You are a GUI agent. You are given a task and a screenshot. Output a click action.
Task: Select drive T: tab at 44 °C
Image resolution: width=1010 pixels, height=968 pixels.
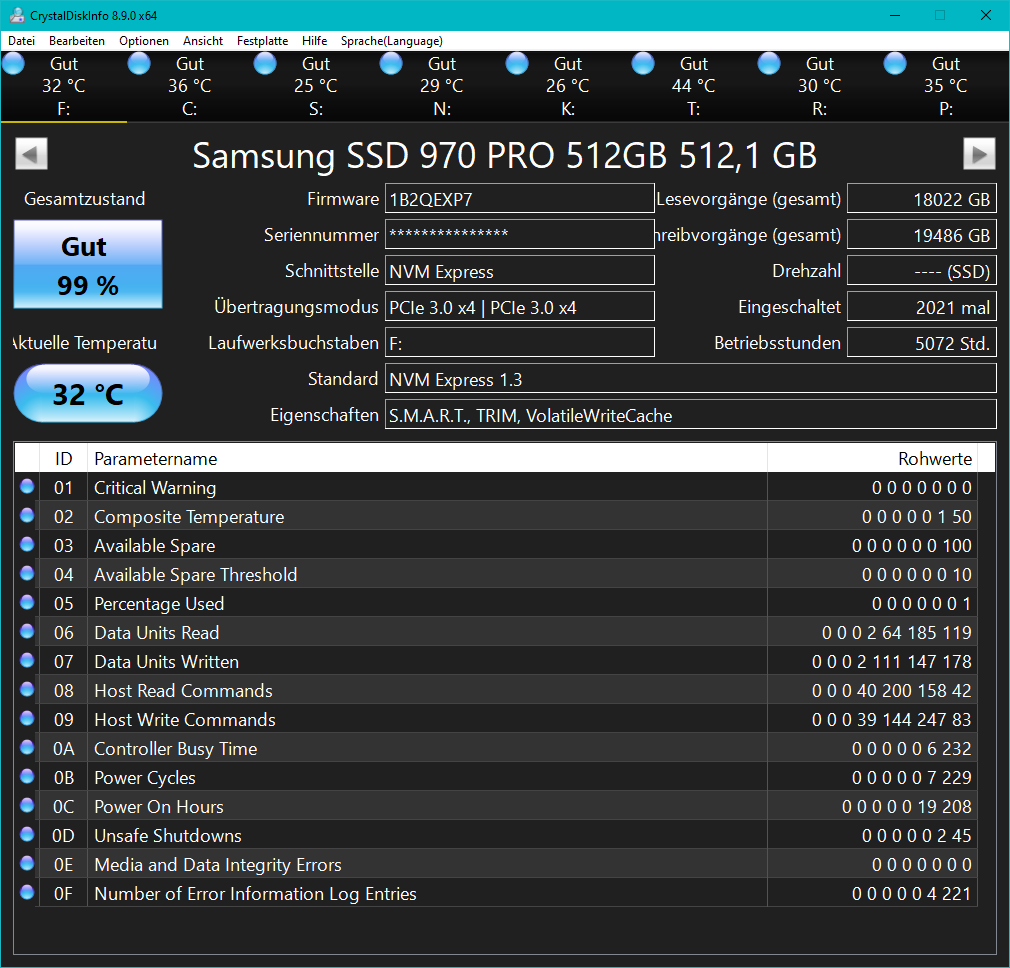(694, 86)
